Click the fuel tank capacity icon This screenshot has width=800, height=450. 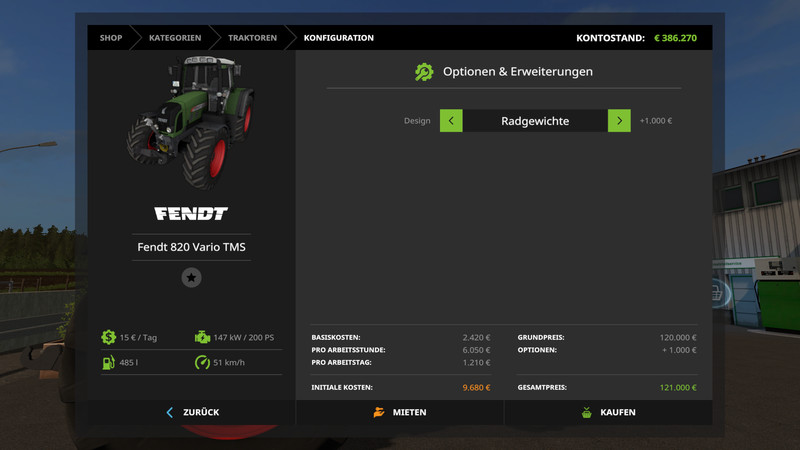click(108, 362)
